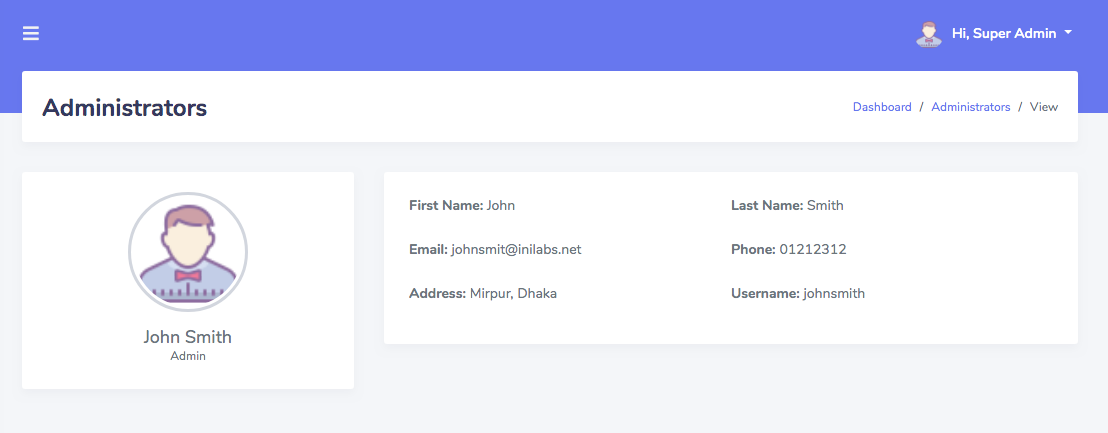1108x433 pixels.
Task: Click the address Mirpur, Dhaka
Action: tap(514, 293)
